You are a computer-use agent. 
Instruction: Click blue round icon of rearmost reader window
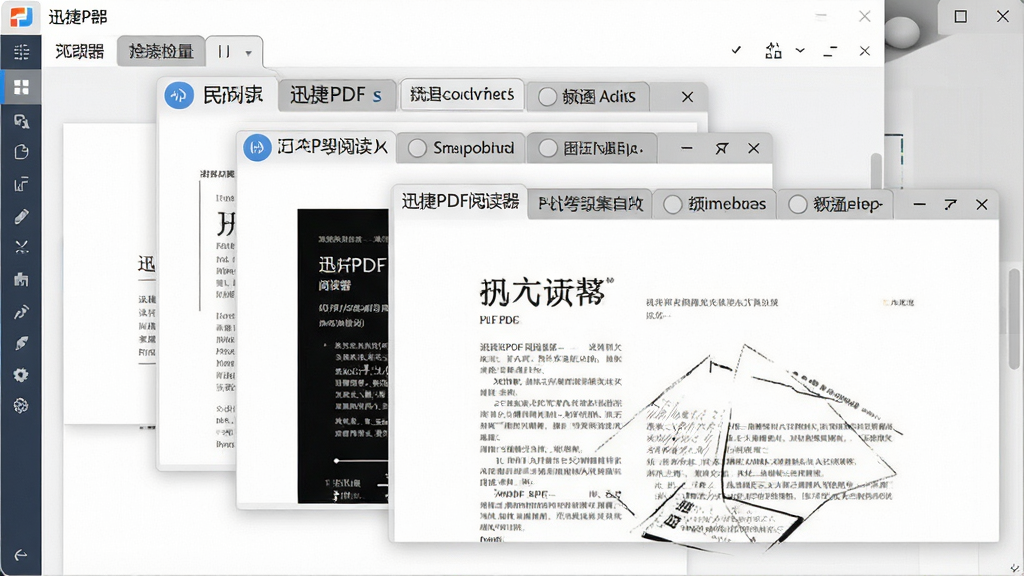click(x=178, y=96)
